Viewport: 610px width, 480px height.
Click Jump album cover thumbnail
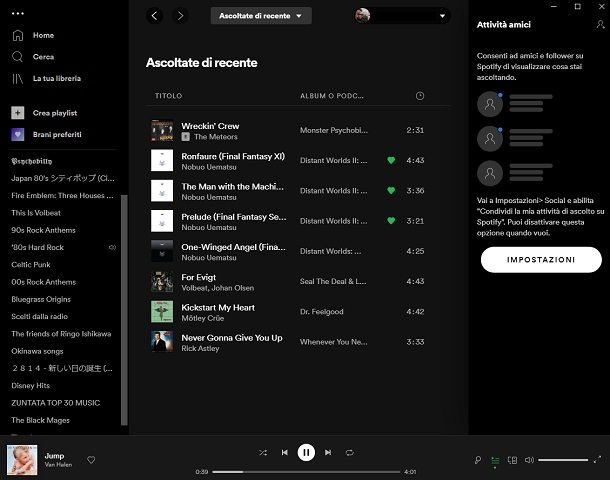[22, 460]
